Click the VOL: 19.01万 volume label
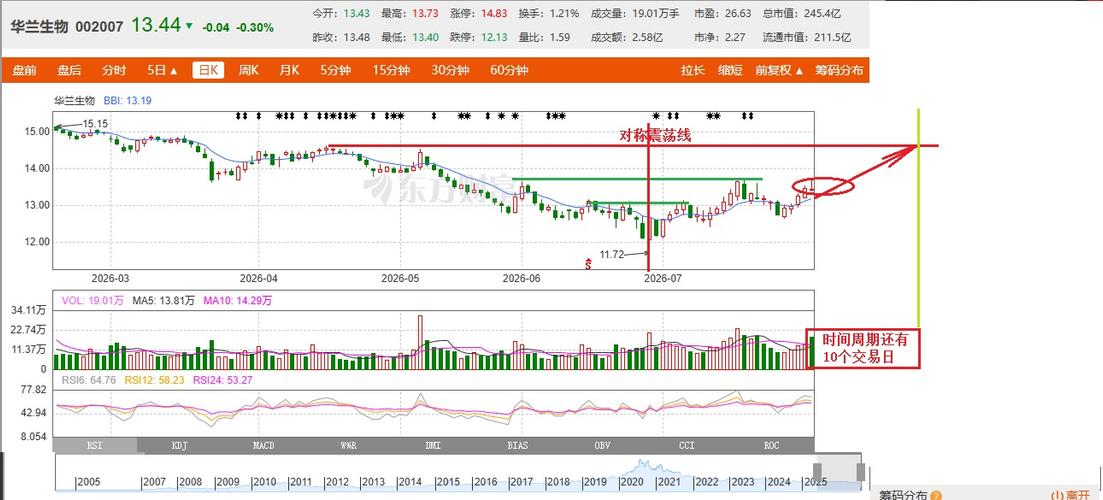1103x500 pixels. [x=92, y=300]
